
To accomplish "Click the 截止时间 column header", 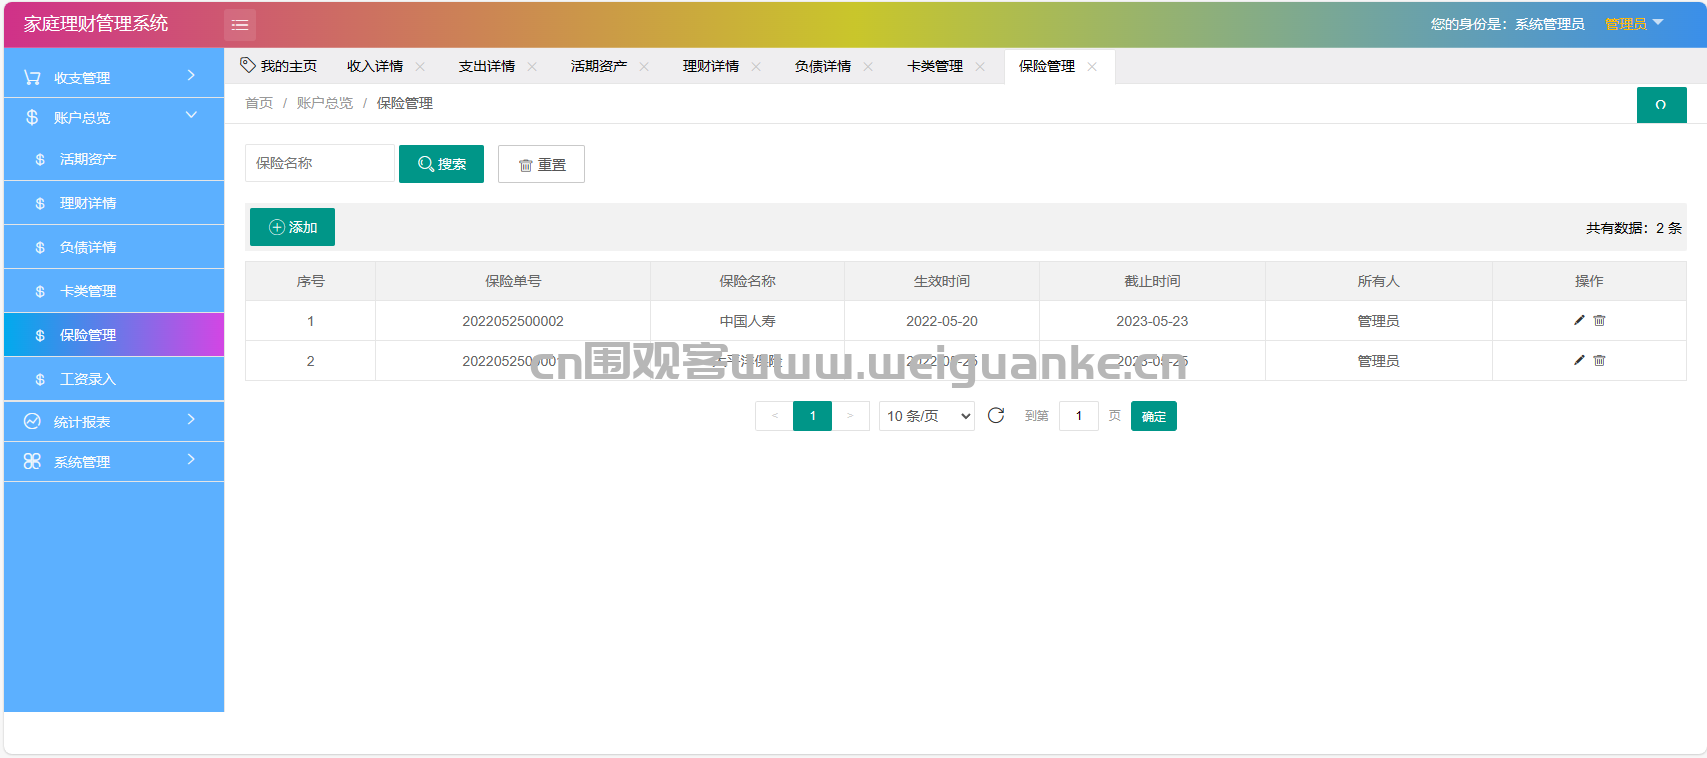I will pyautogui.click(x=1152, y=281).
